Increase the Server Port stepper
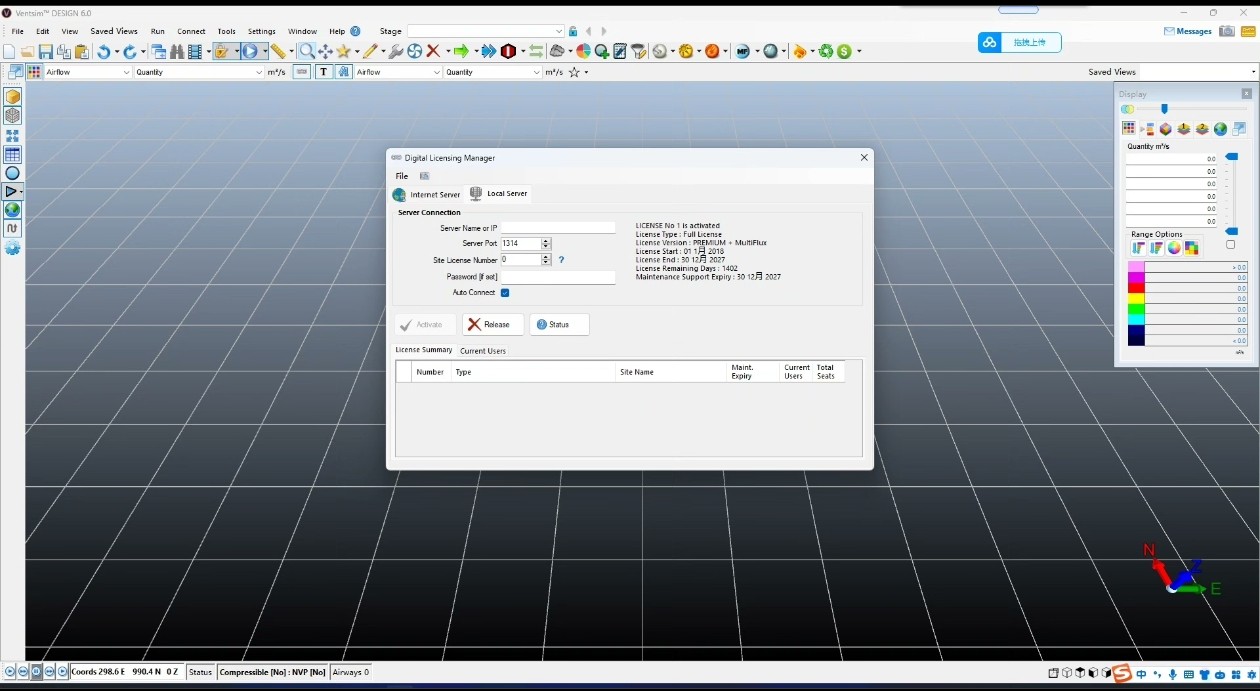The image size is (1260, 691). [546, 241]
